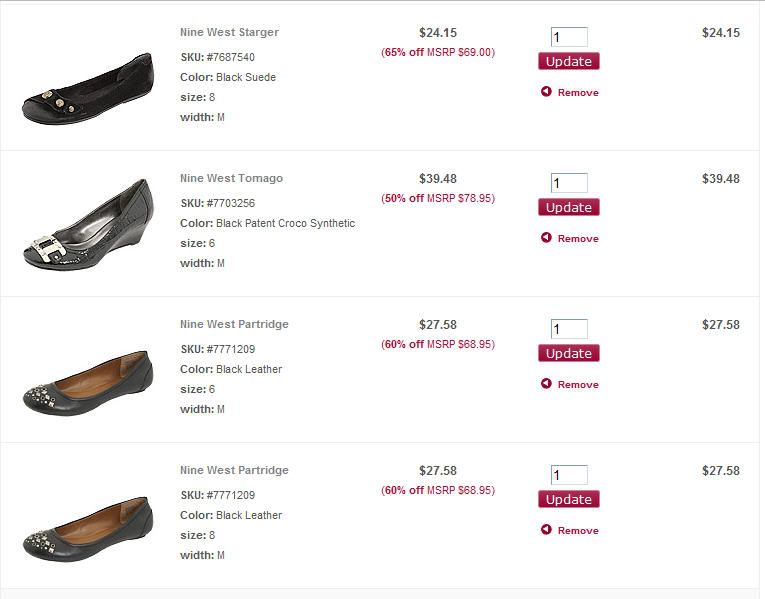Update quantity for Partridge size 6
Screen dimensions: 765x599
pos(569,353)
